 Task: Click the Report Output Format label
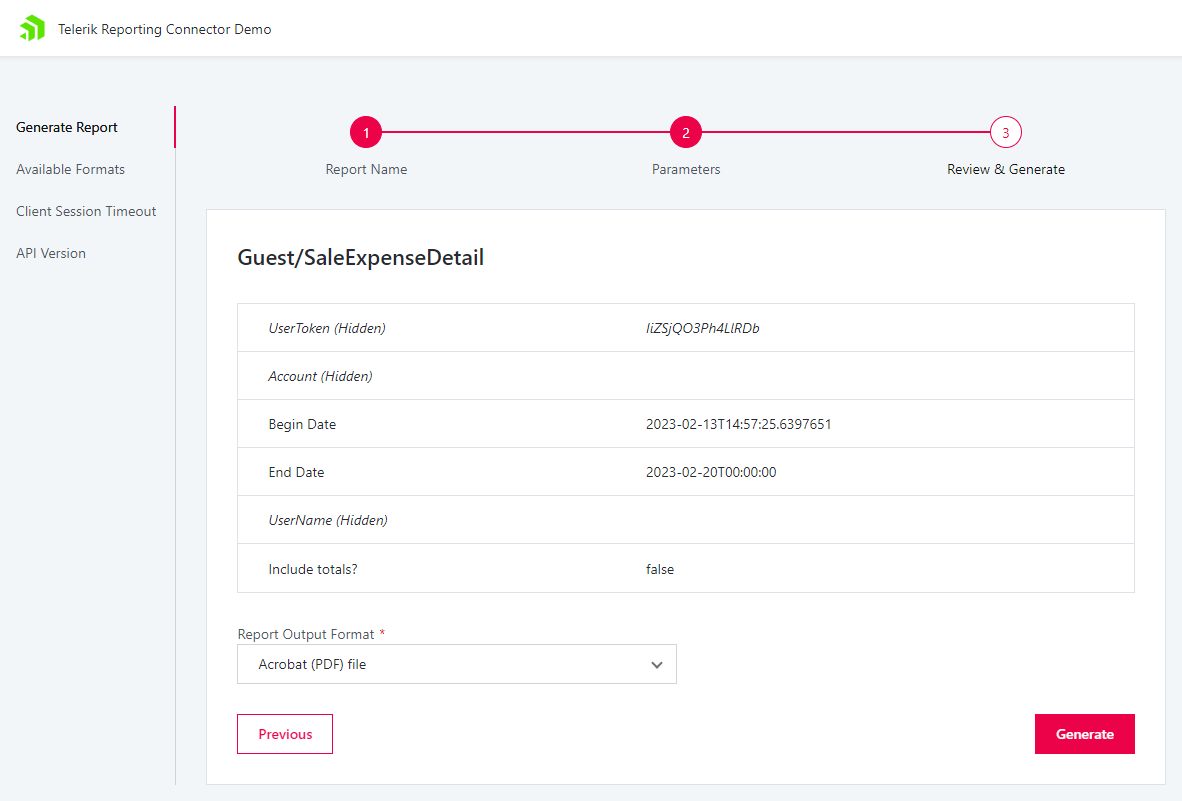306,634
